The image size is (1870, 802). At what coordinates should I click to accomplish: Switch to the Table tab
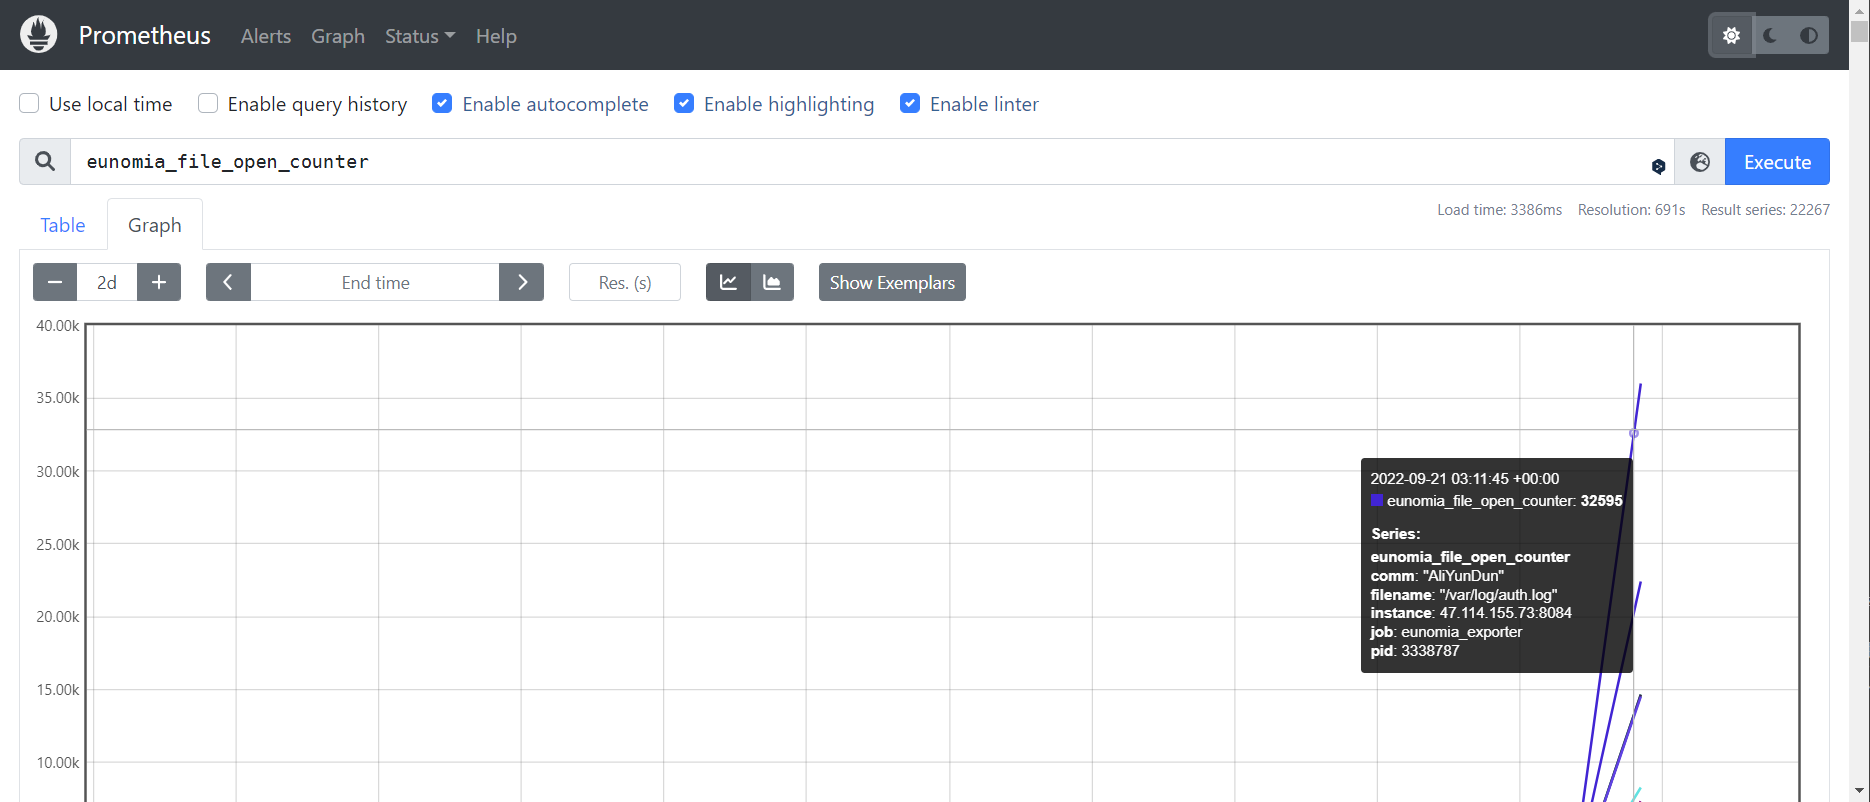click(x=62, y=225)
